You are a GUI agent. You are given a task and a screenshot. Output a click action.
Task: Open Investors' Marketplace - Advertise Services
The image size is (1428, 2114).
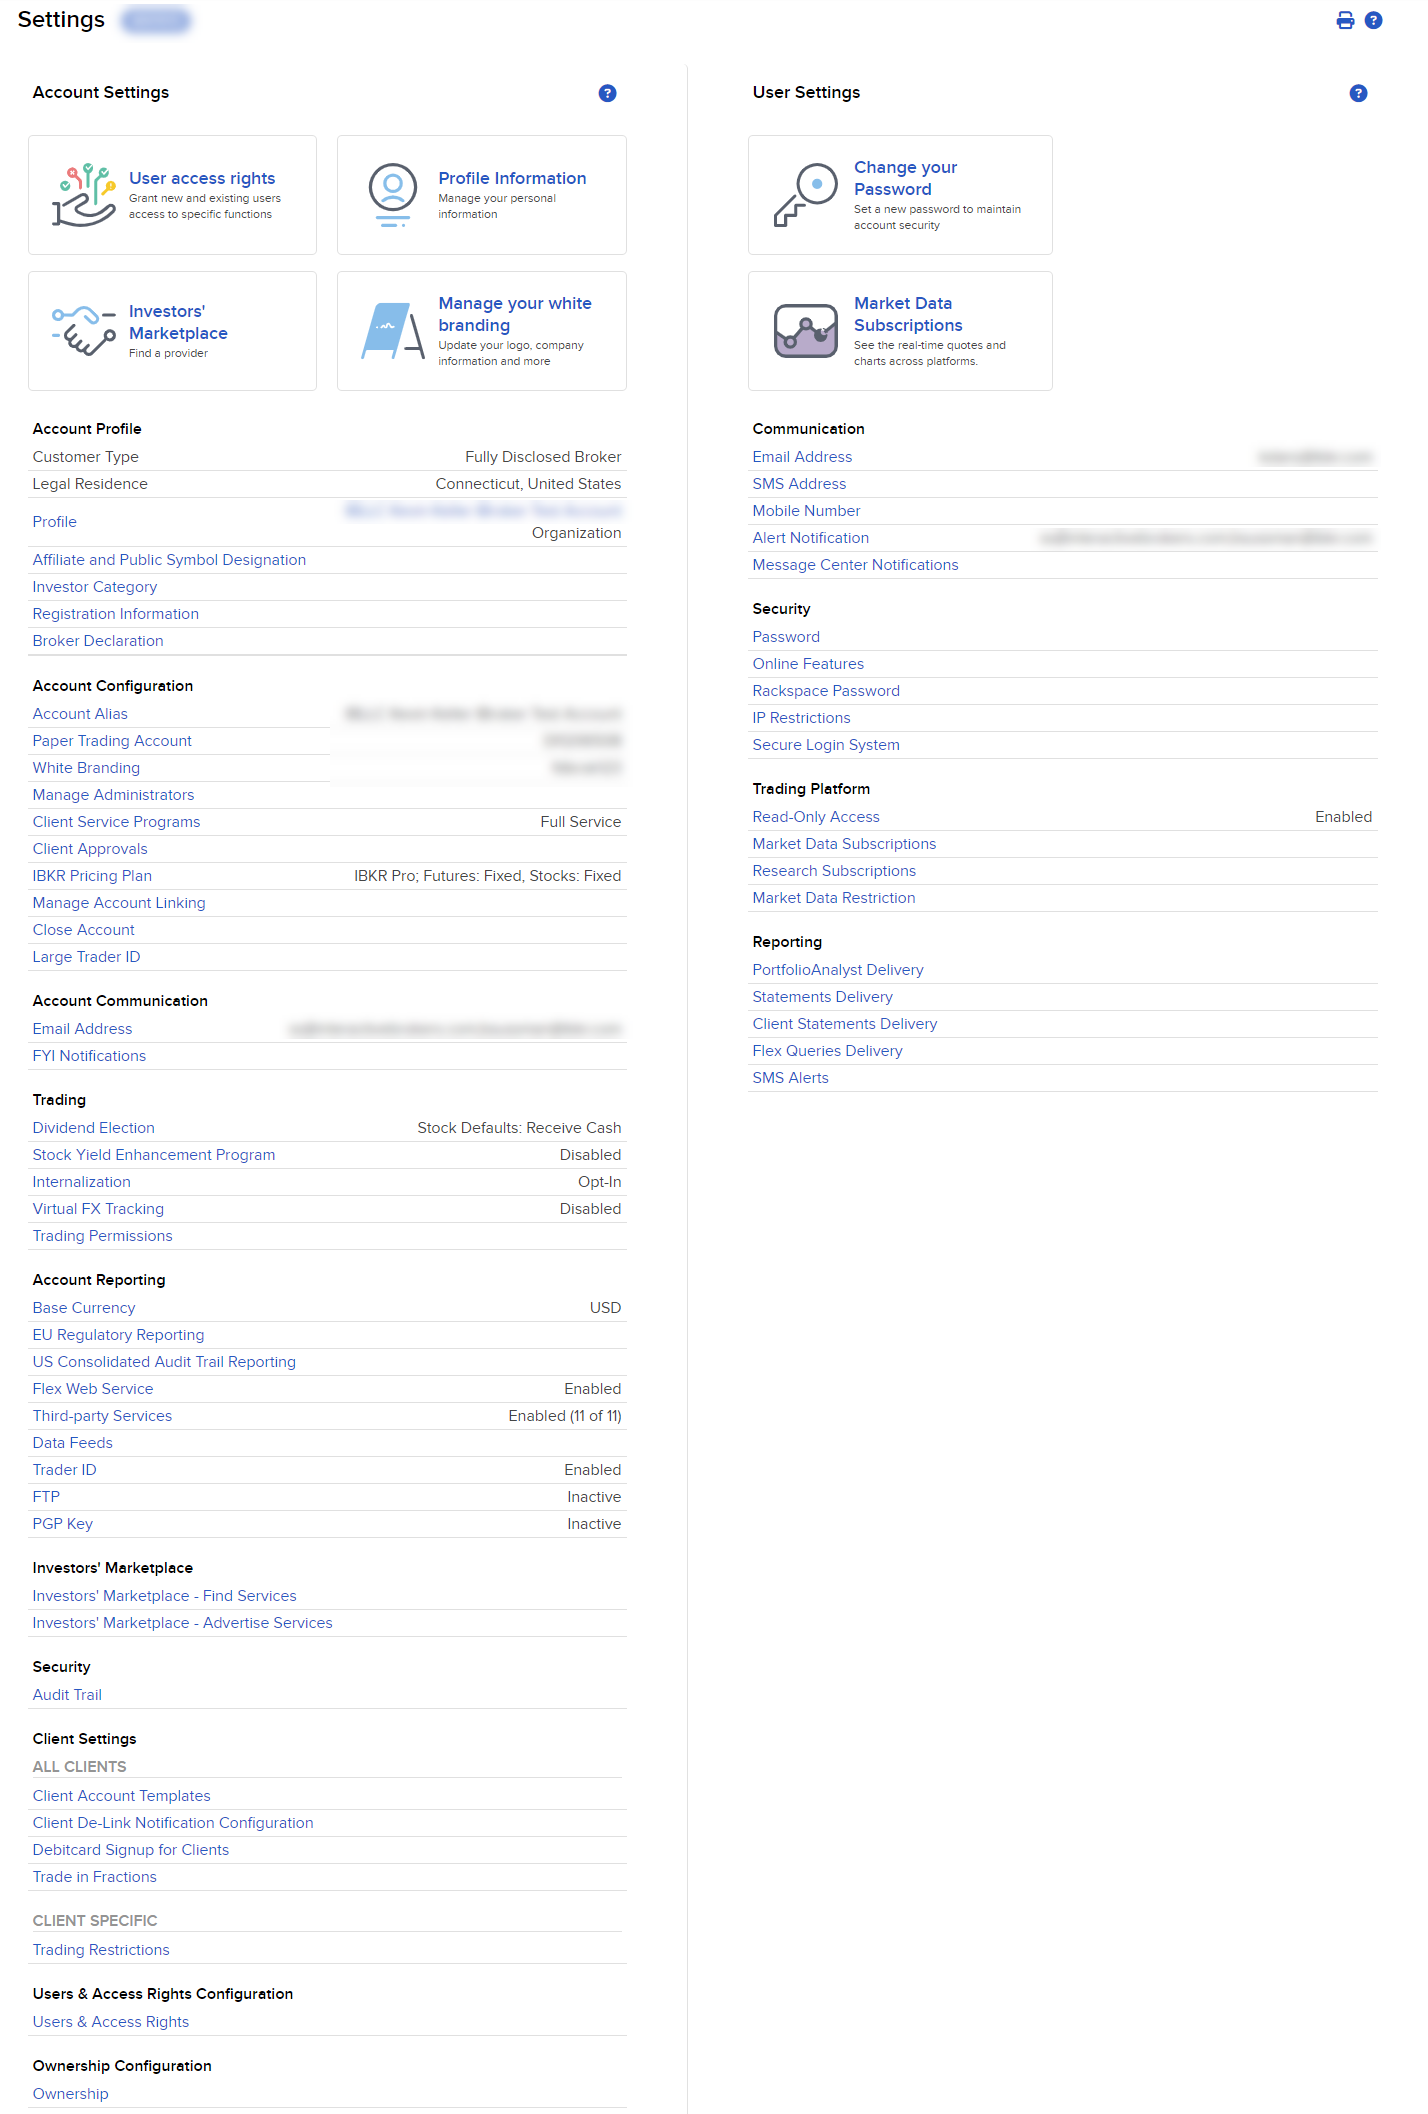182,1623
